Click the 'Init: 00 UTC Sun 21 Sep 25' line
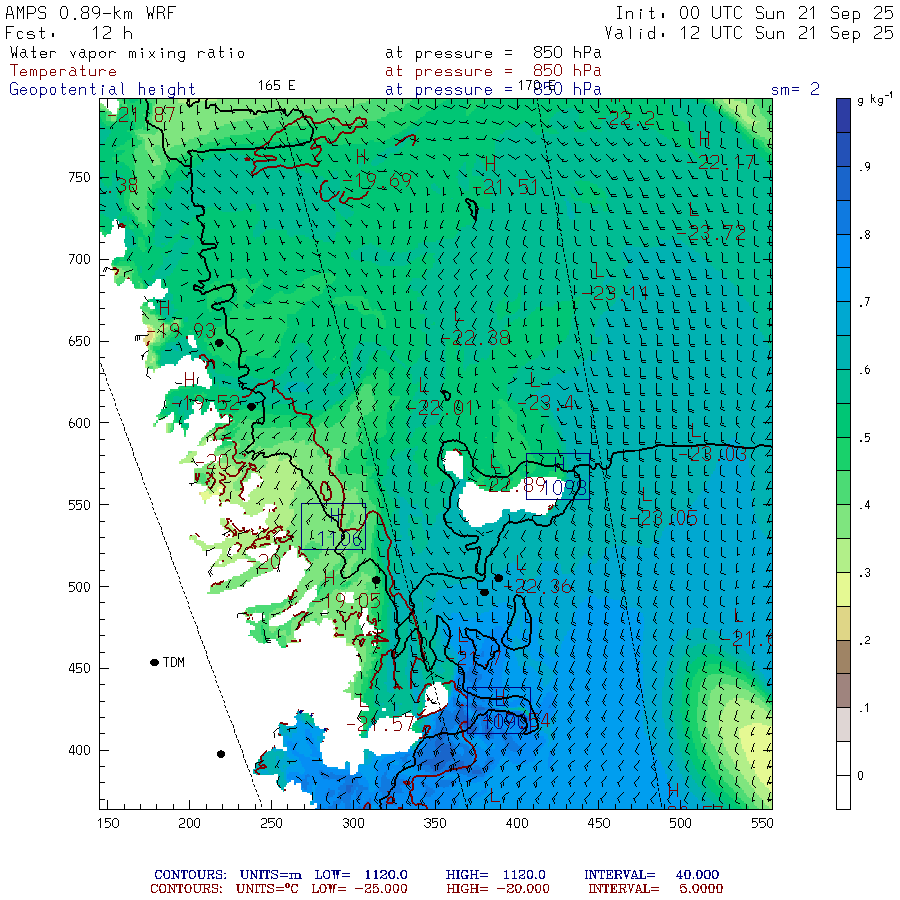 754,13
